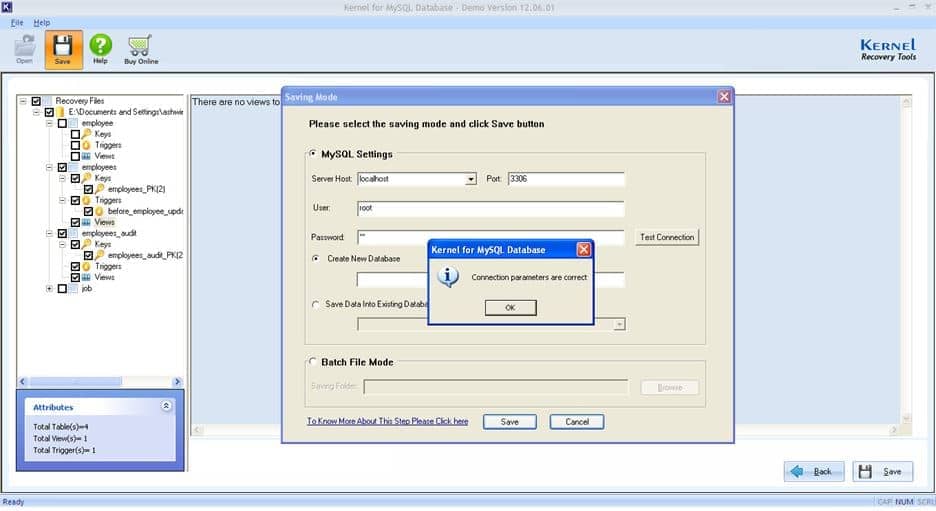Click the bottom-right Save button

pos(883,472)
